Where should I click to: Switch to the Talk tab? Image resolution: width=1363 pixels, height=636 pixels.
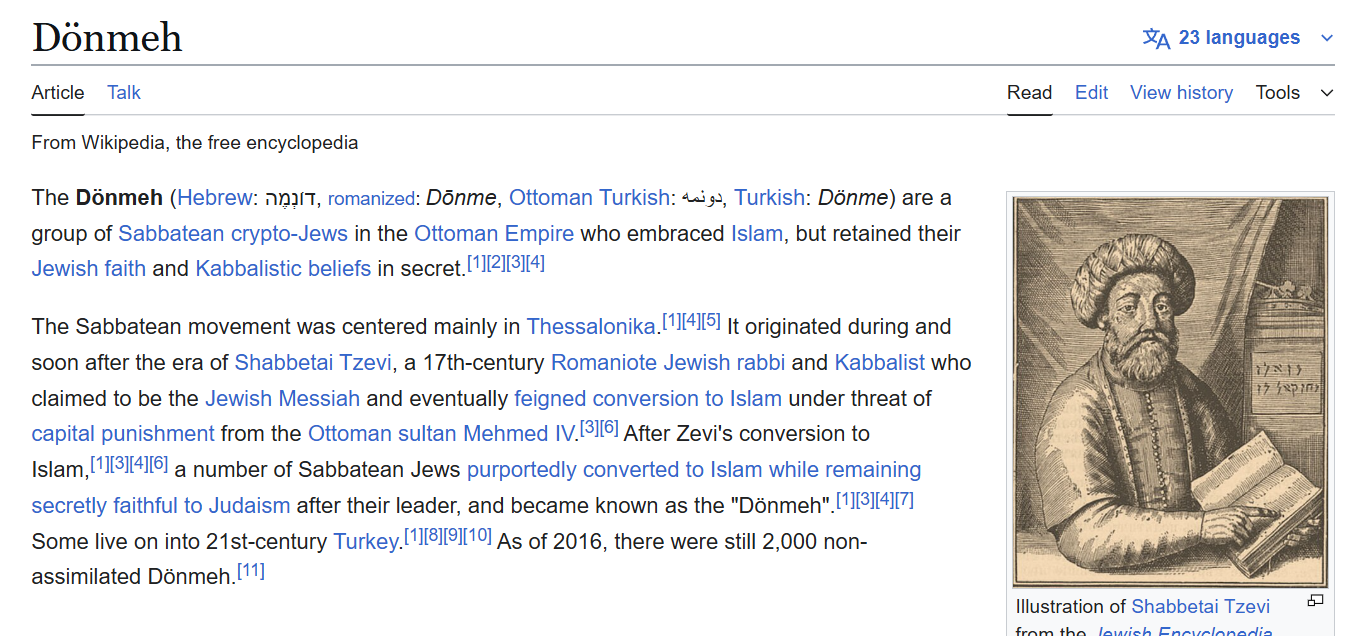[x=124, y=93]
